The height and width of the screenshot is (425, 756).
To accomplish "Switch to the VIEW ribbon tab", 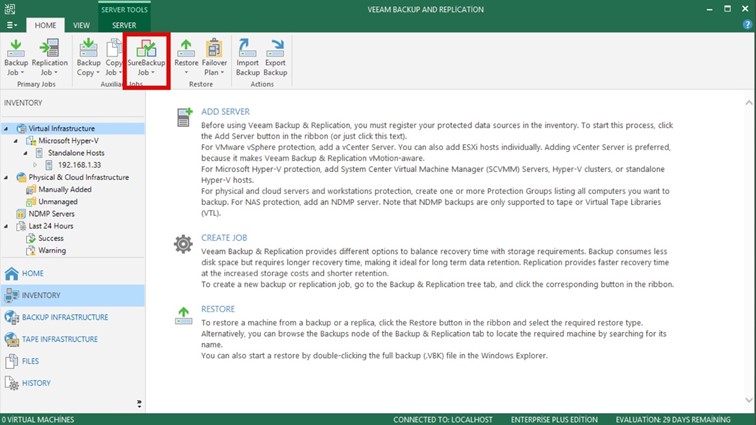I will [x=81, y=25].
